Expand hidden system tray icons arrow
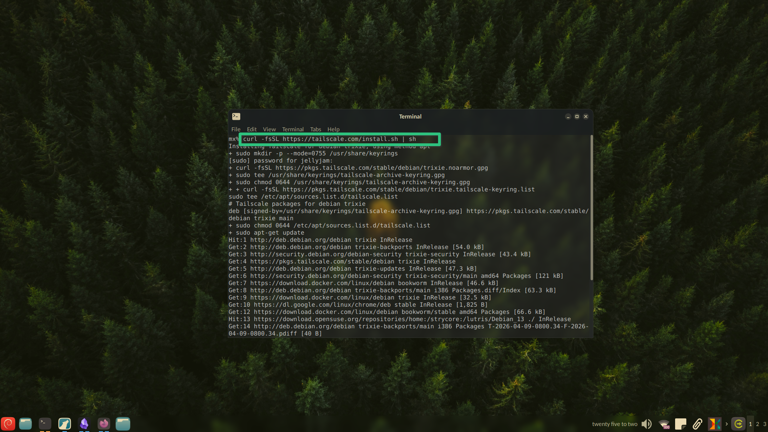This screenshot has height=432, width=768. coord(727,424)
